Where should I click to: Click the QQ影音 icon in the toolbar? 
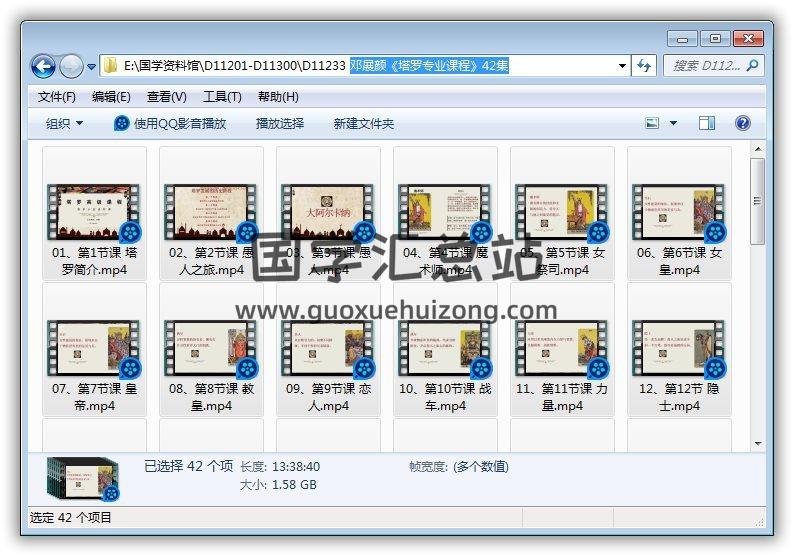(122, 123)
